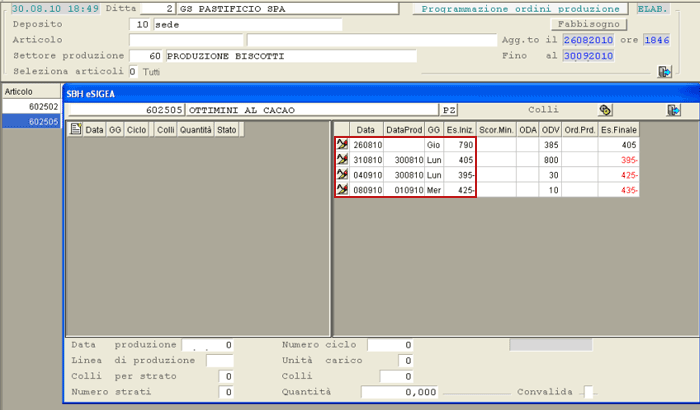The image size is (700, 410).
Task: Click the exit icon in SBH eSIGEA panel
Action: click(674, 110)
